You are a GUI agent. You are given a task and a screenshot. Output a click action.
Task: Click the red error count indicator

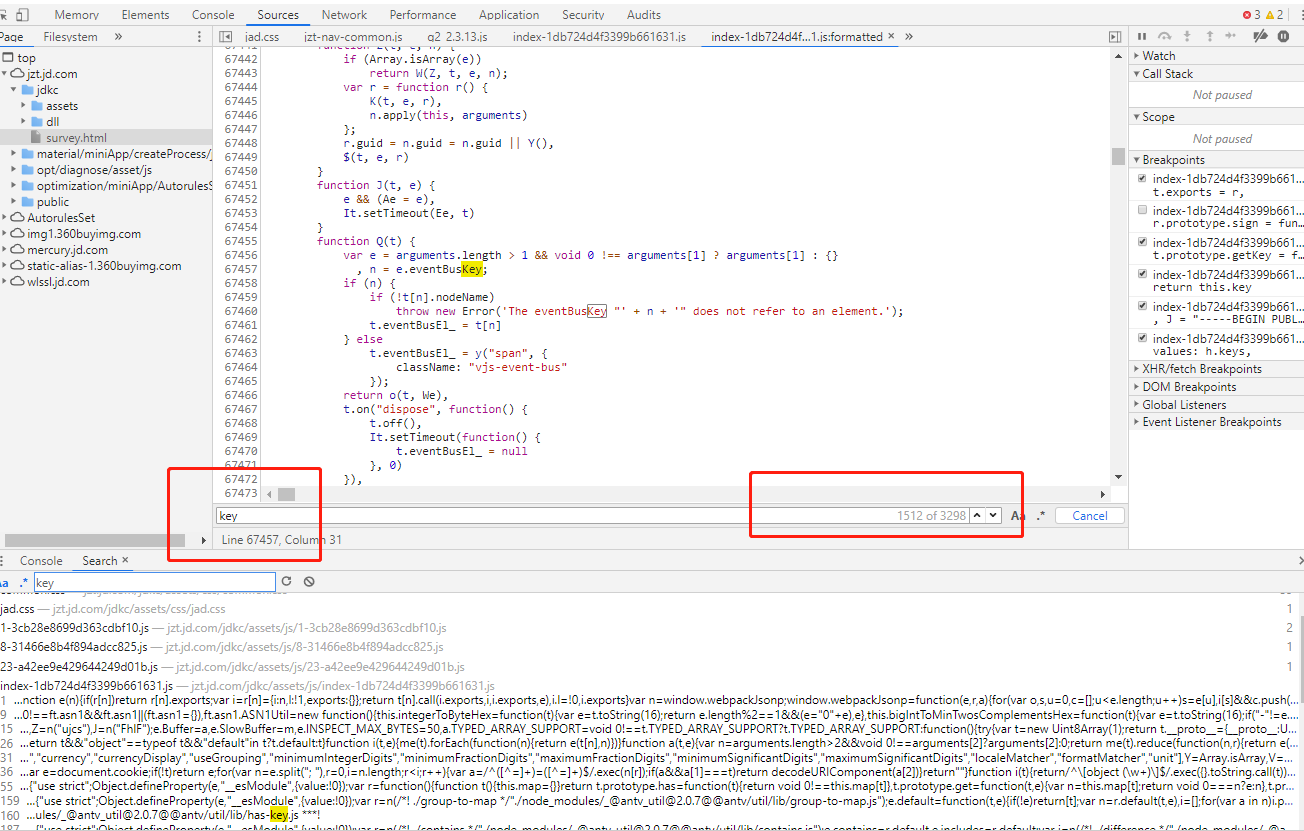1251,15
